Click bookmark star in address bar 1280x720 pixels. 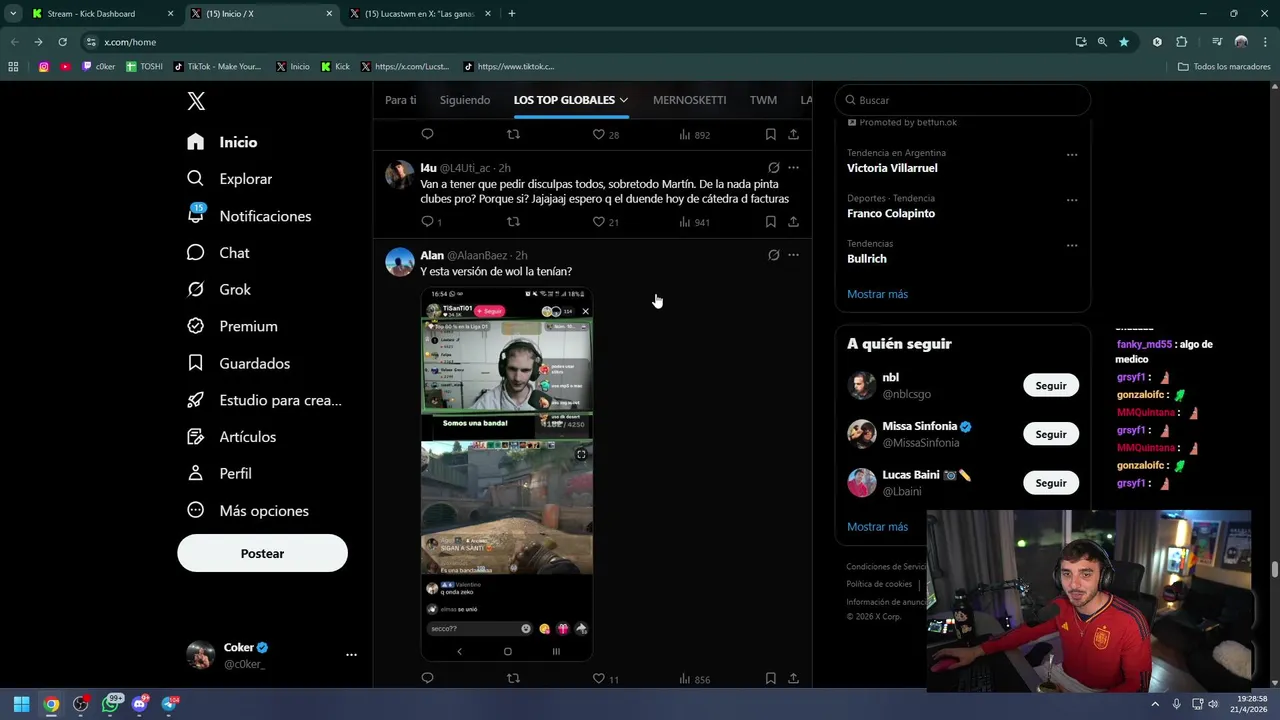(1124, 42)
